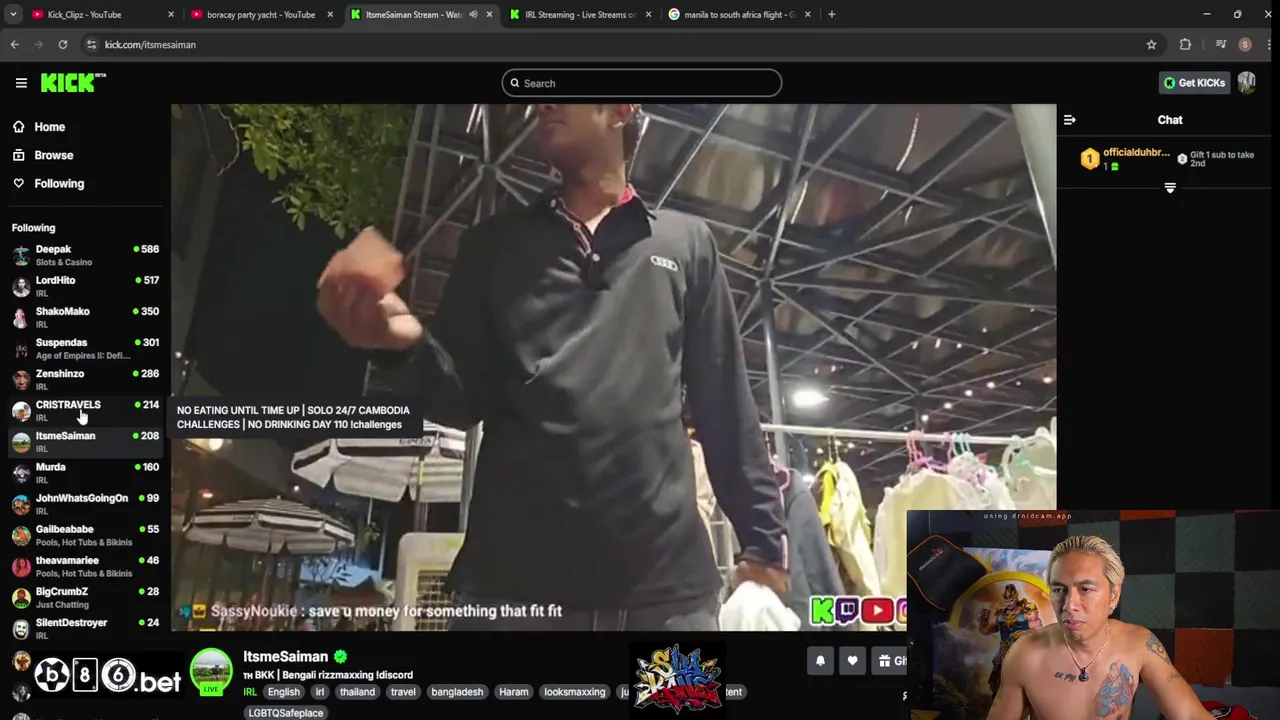Image resolution: width=1280 pixels, height=720 pixels.
Task: Open tab search dropdown arrow
Action: pos(13,15)
